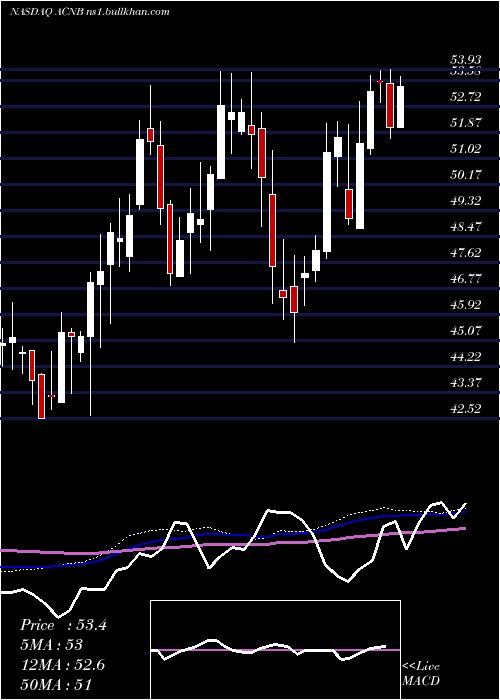Click the 45.92 price axis label
The image size is (500, 700).
click(466, 304)
